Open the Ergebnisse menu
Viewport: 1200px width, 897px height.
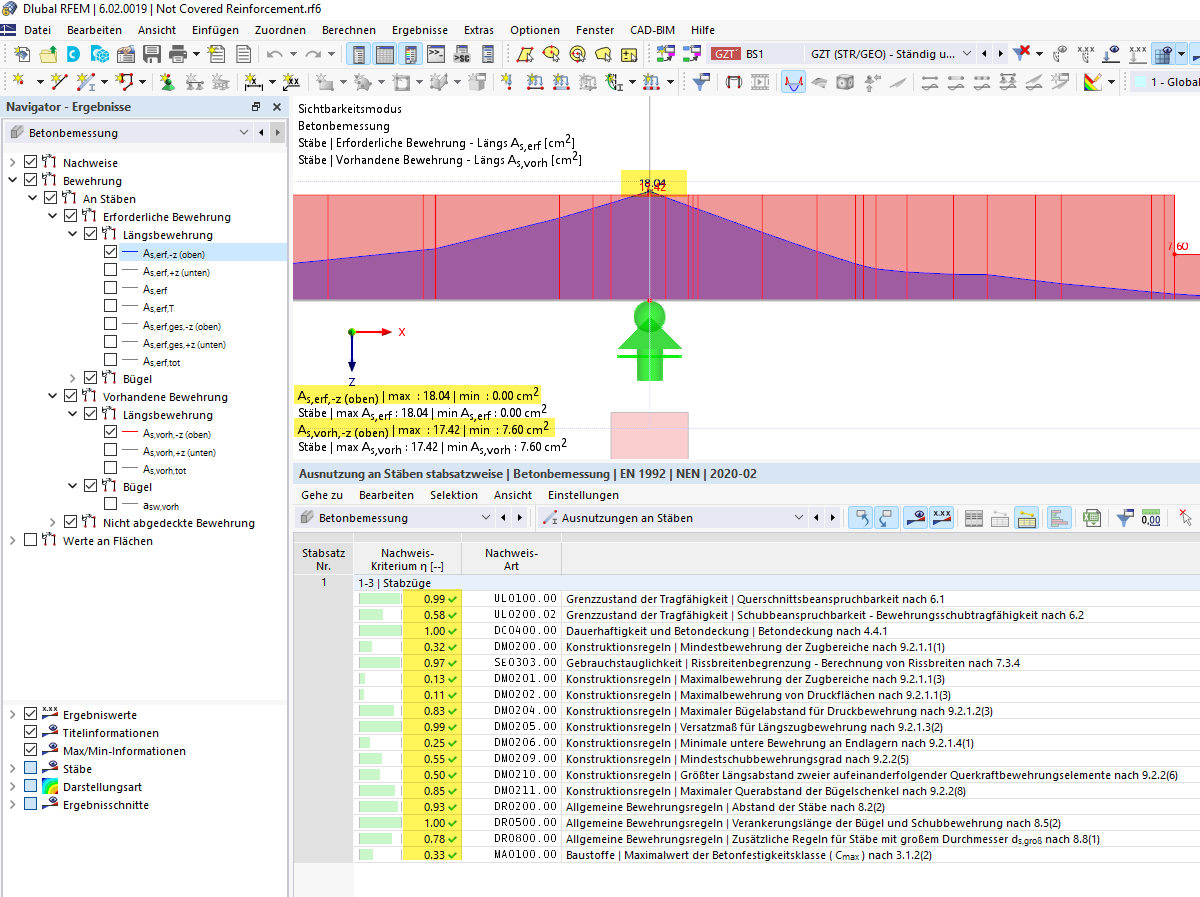pos(420,30)
